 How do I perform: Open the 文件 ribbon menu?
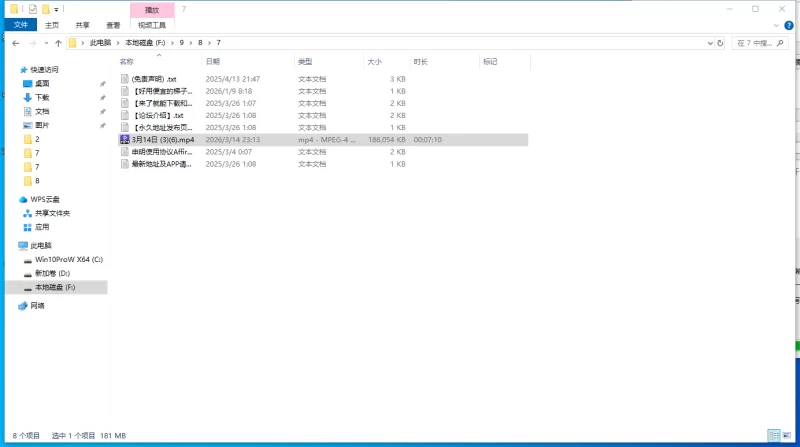[21, 25]
